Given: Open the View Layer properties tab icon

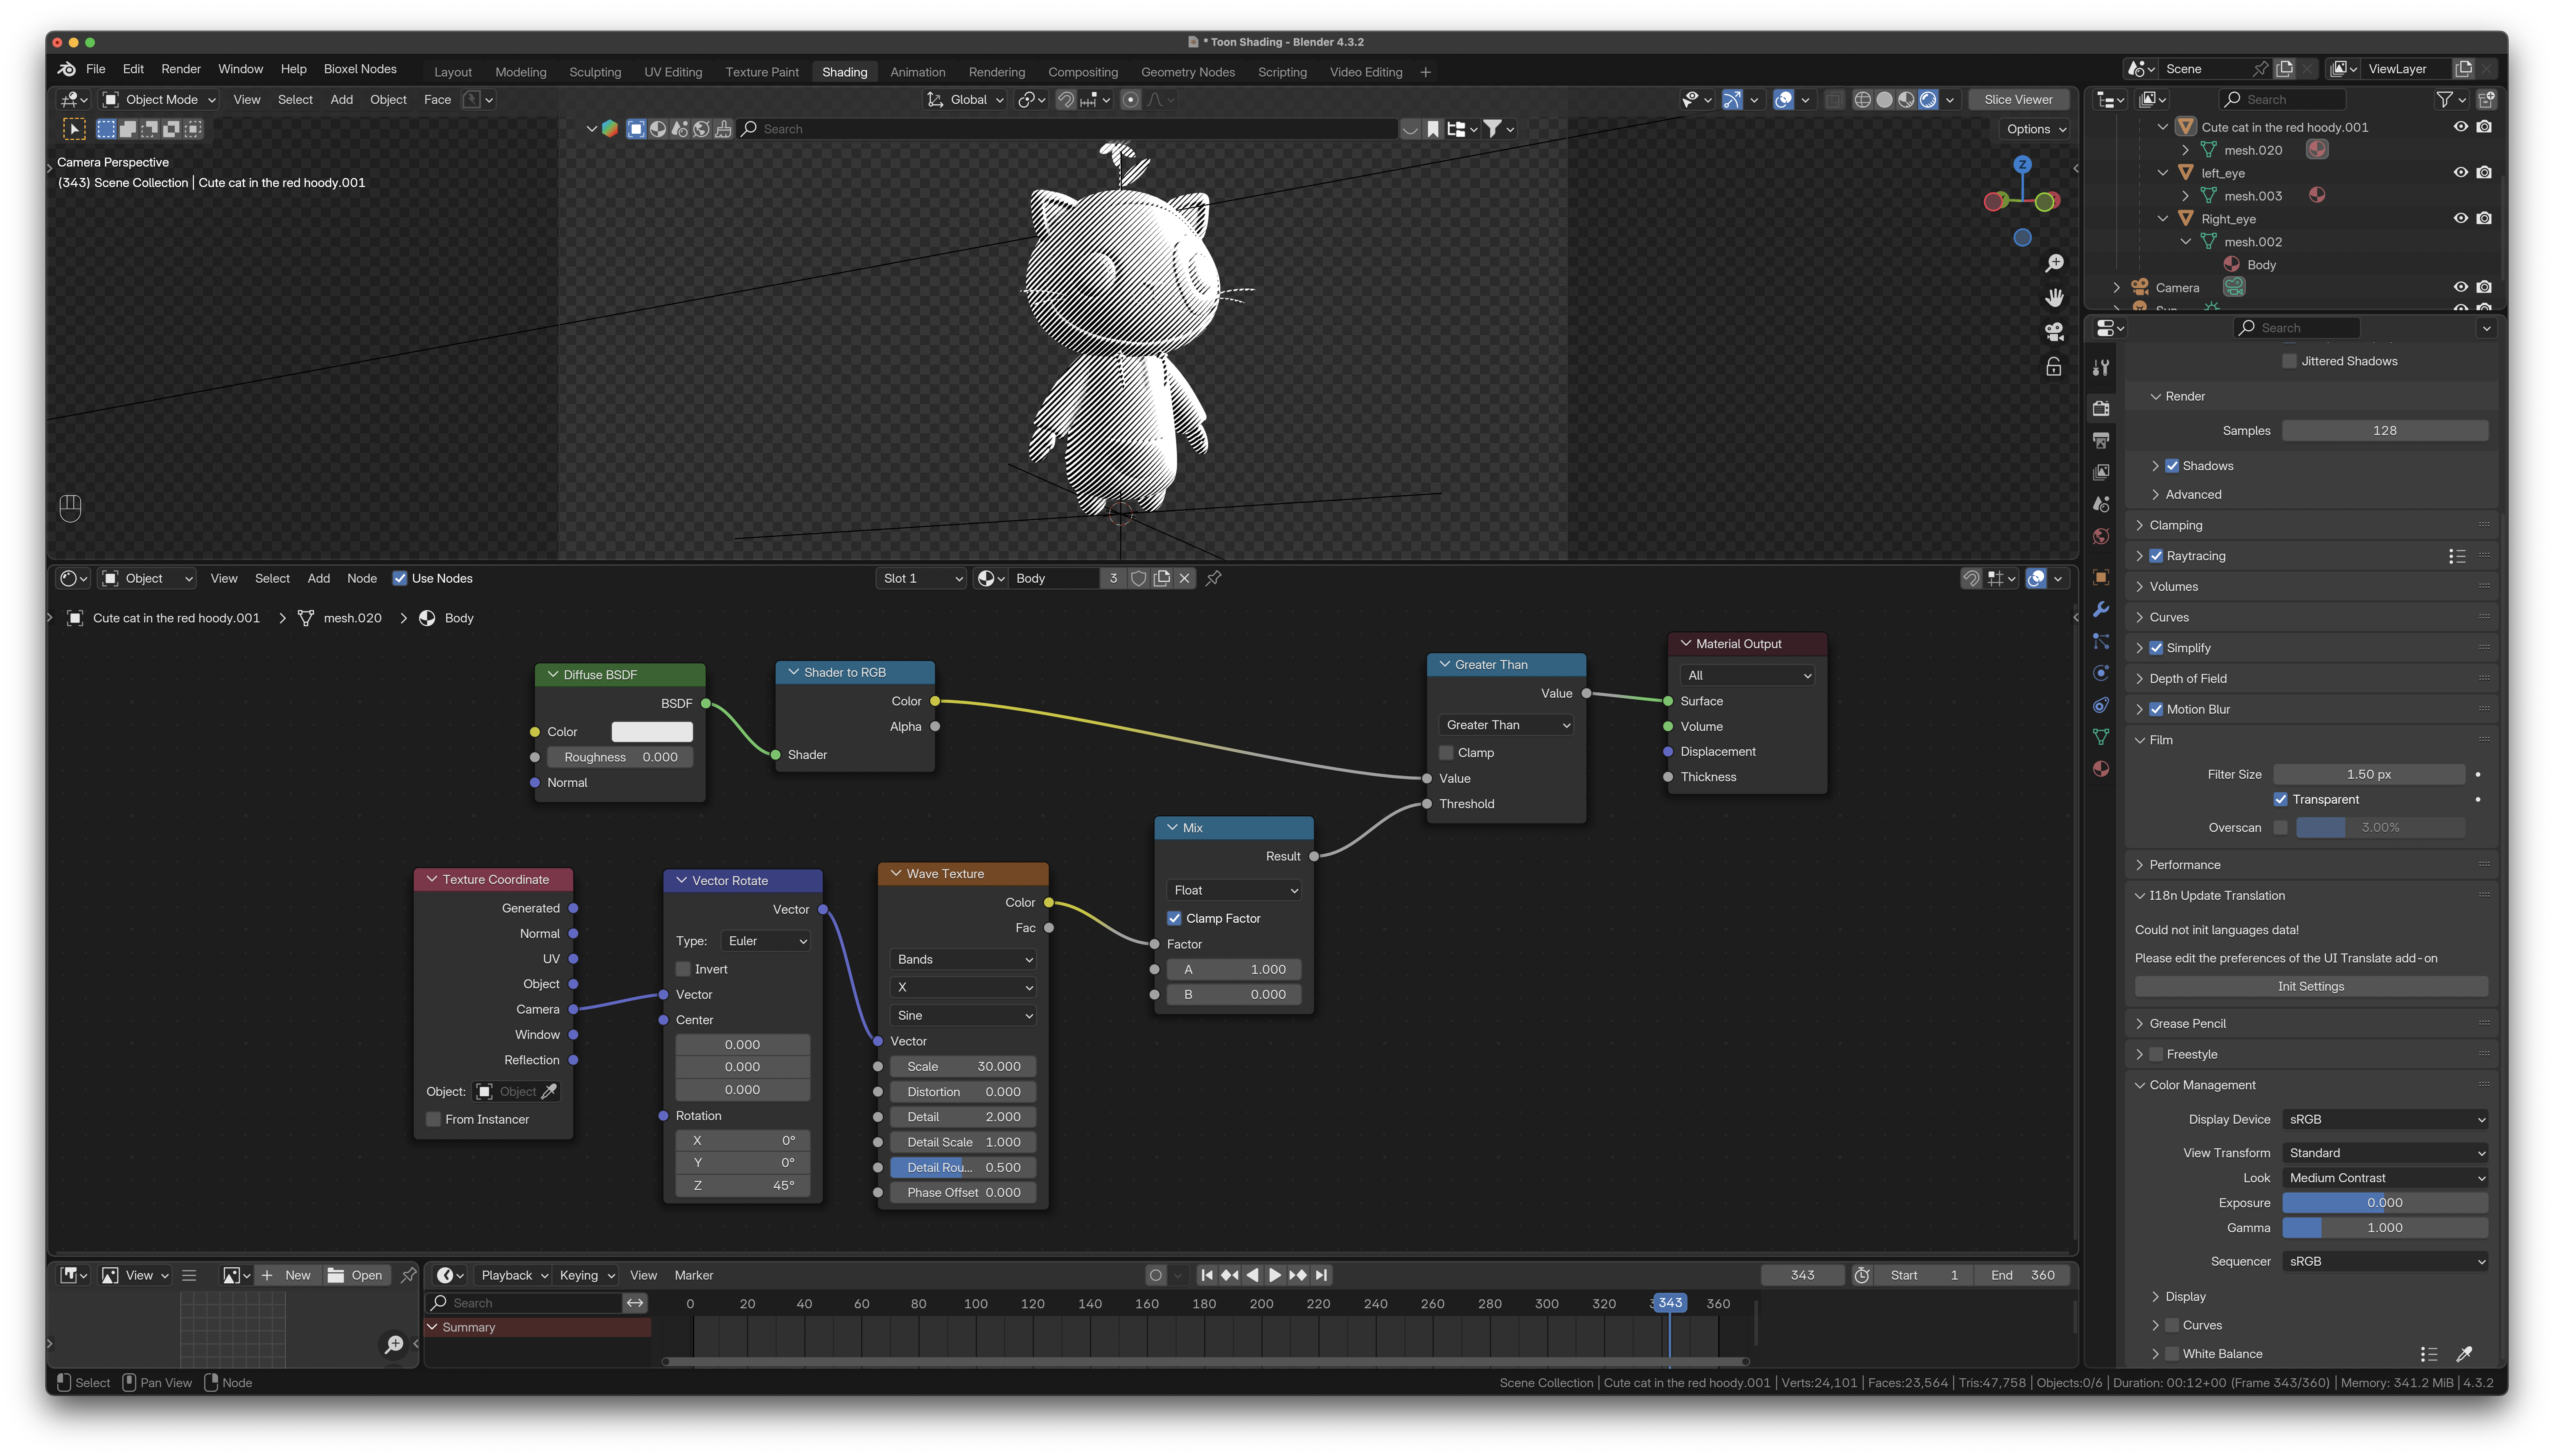Looking at the screenshot, I should point(2101,472).
